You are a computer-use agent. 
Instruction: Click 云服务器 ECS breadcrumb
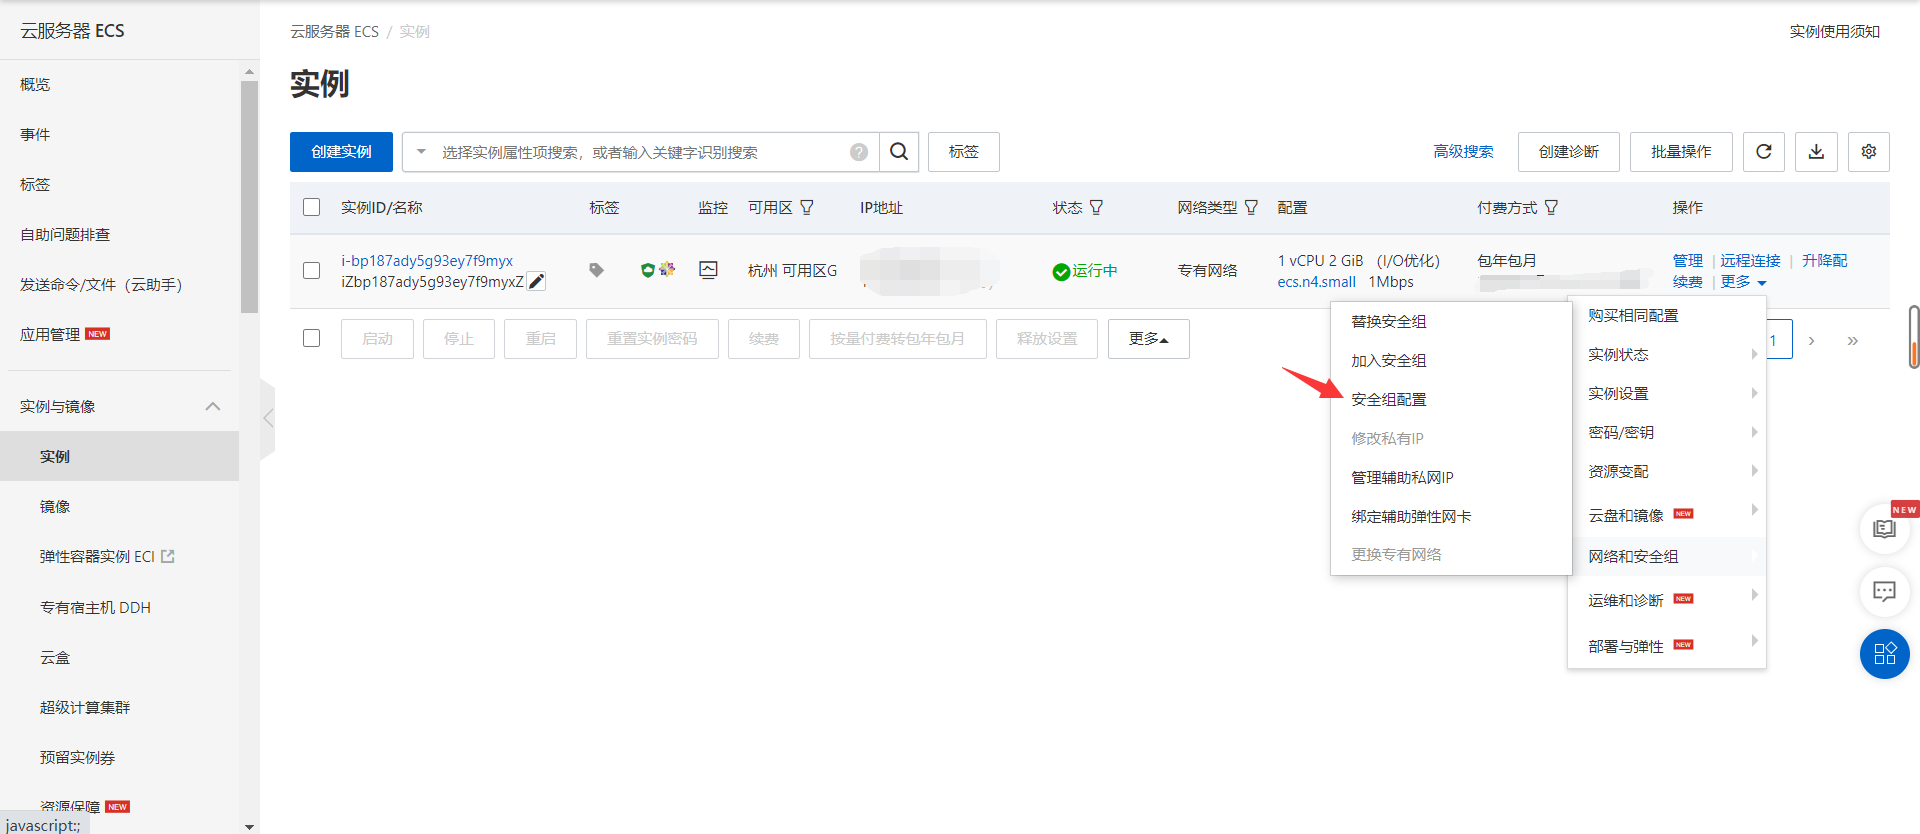[x=334, y=31]
